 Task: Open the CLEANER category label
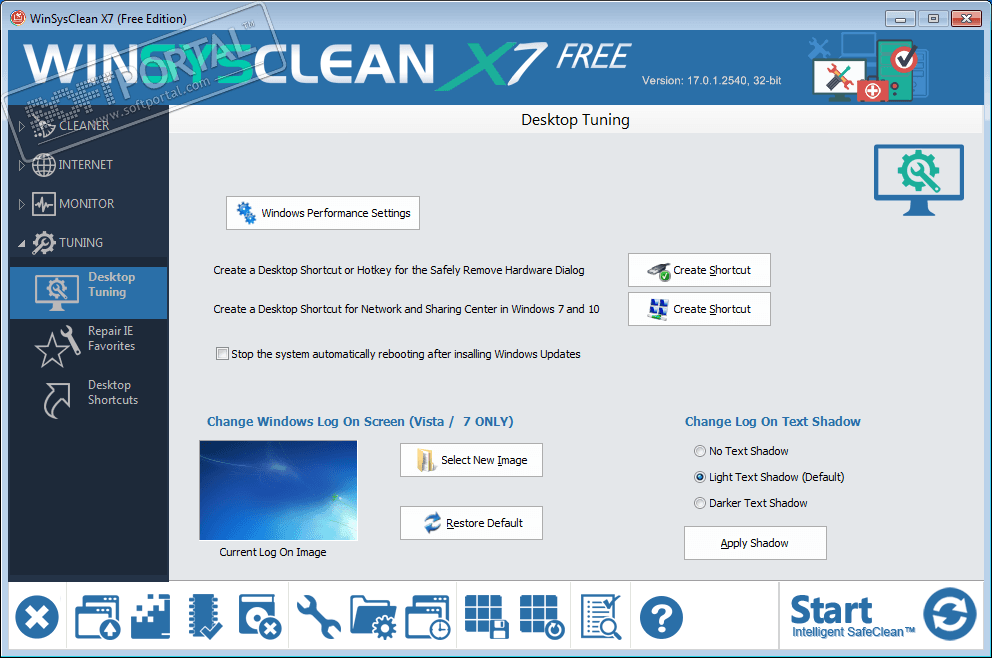(84, 126)
